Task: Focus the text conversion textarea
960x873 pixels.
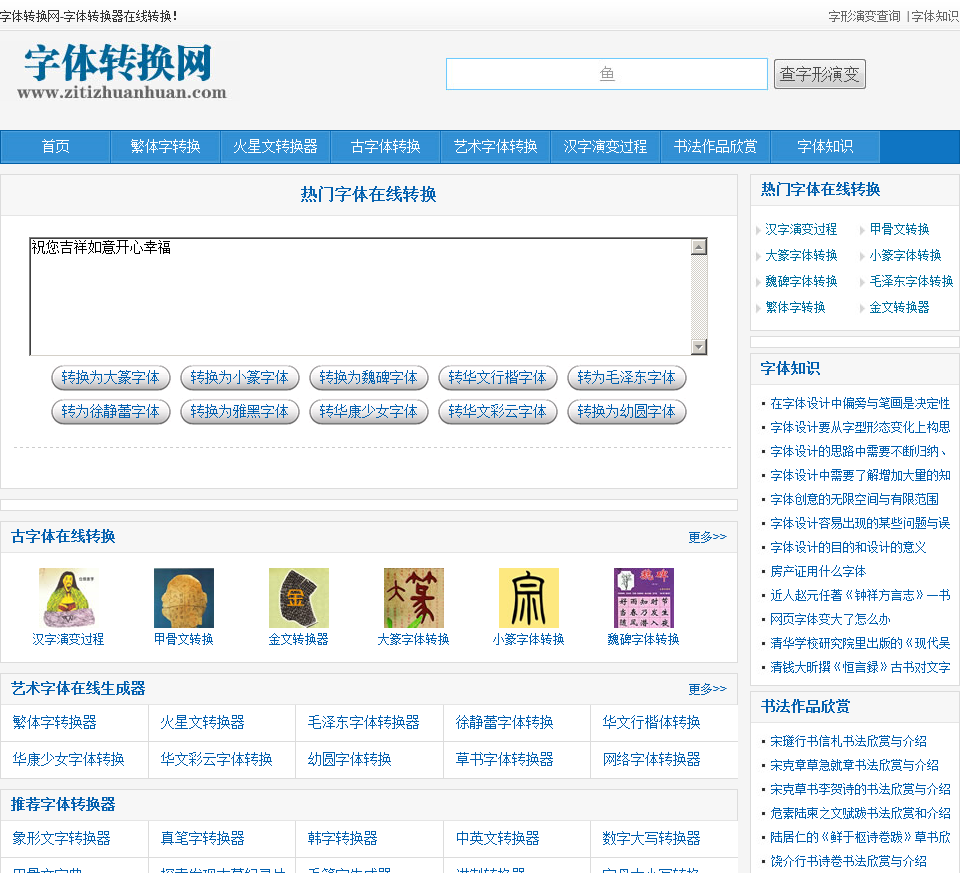Action: click(x=361, y=296)
